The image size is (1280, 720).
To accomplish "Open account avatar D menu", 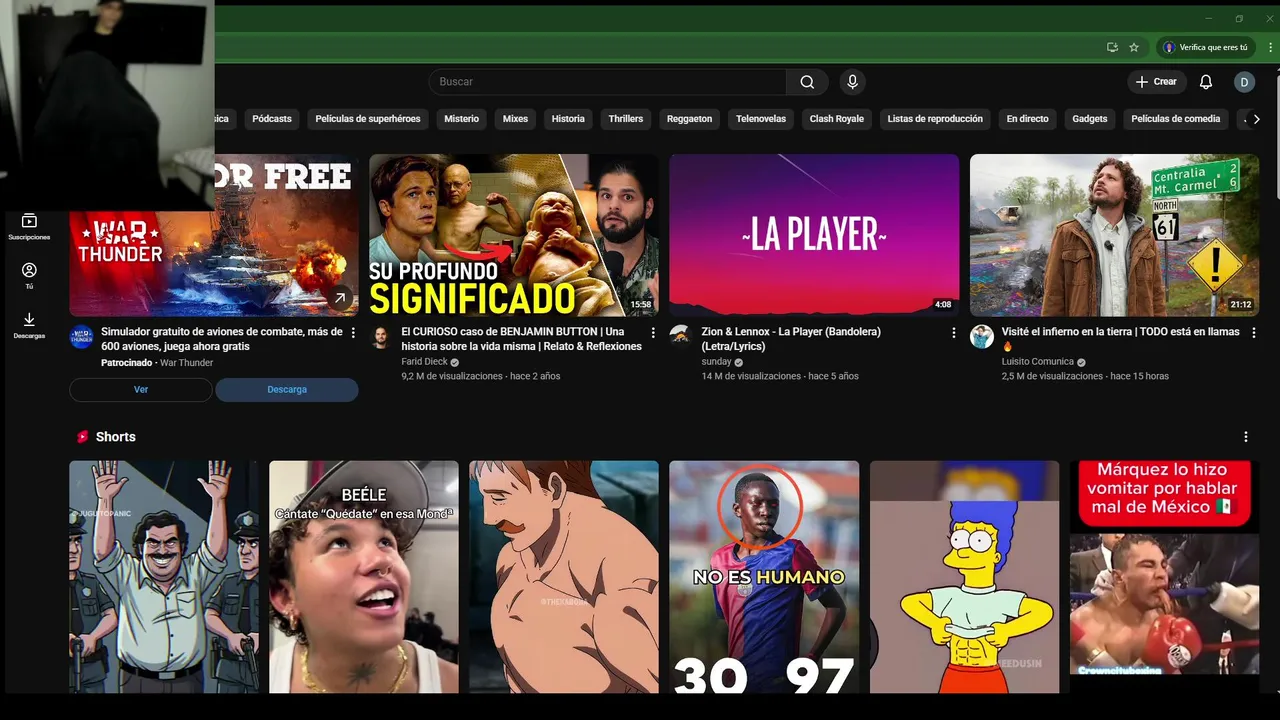I will point(1244,82).
